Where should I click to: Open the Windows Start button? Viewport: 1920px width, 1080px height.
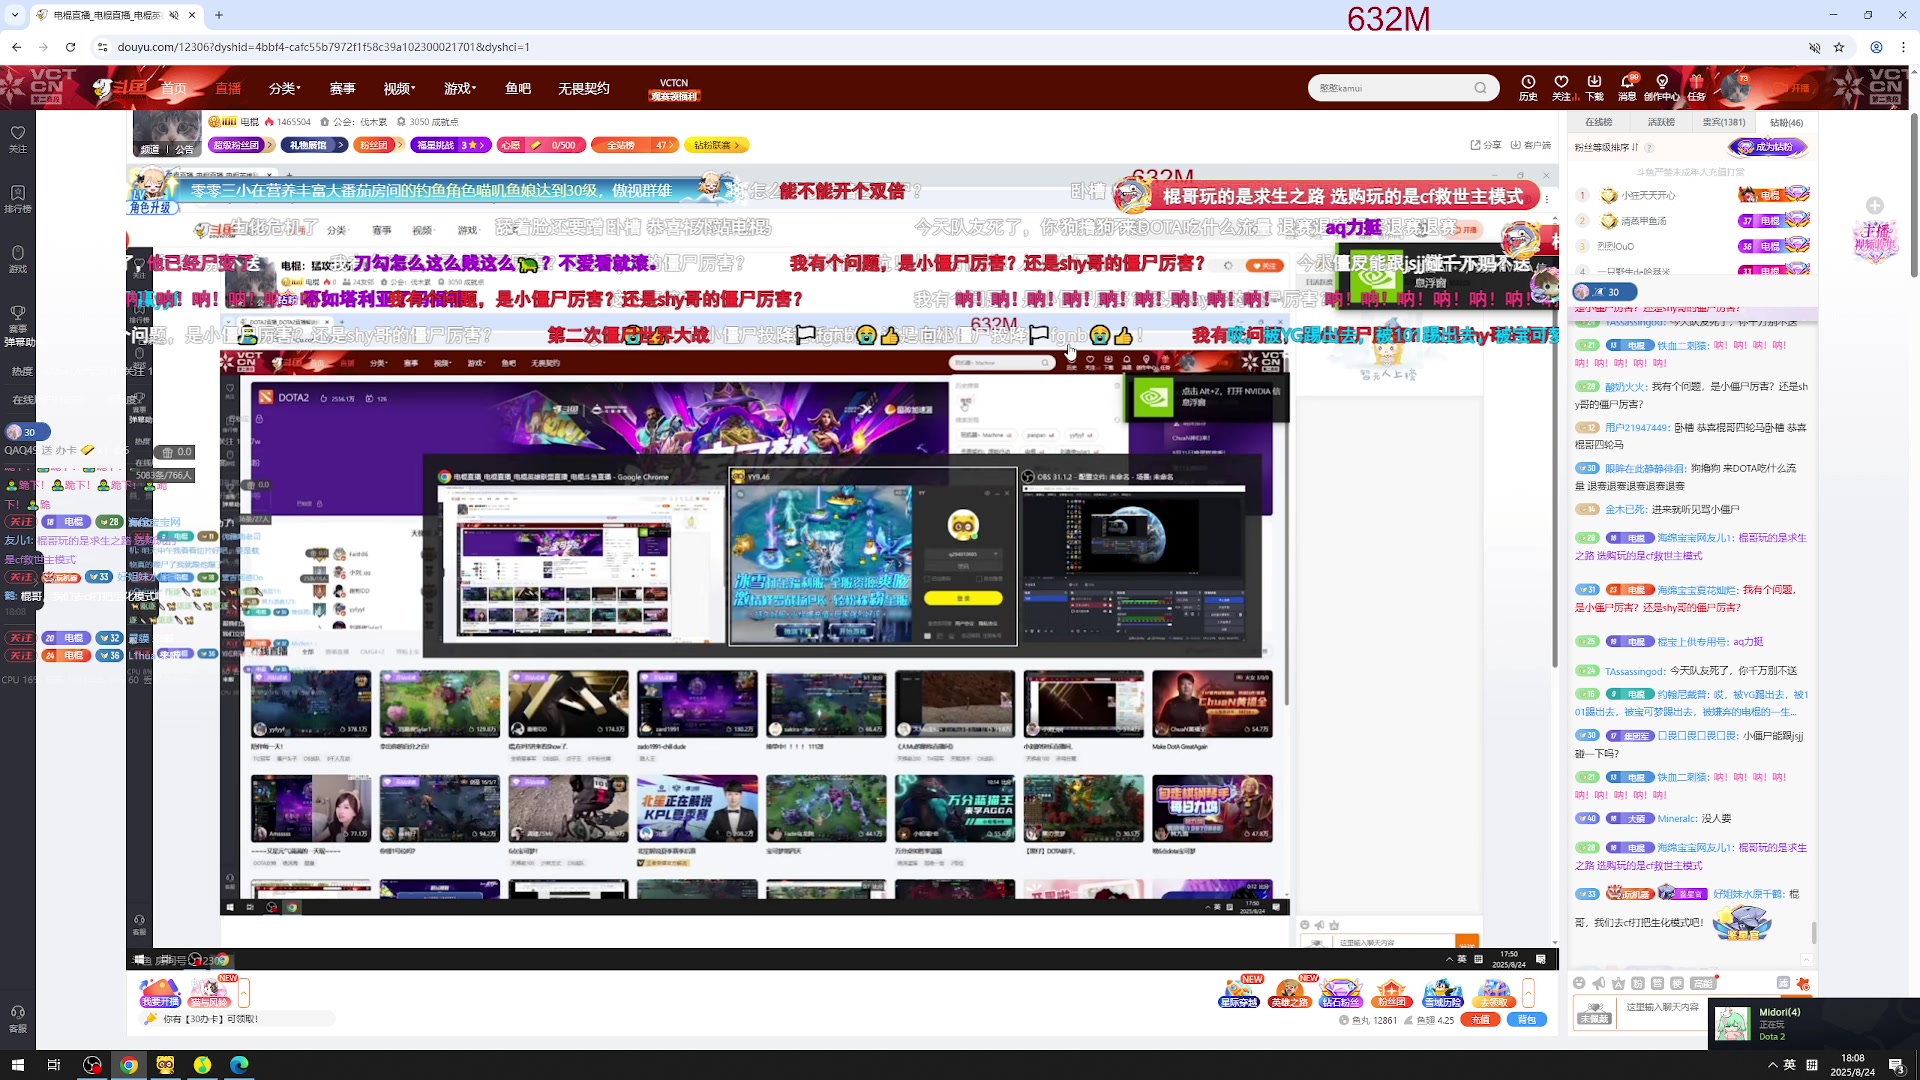pyautogui.click(x=17, y=1065)
